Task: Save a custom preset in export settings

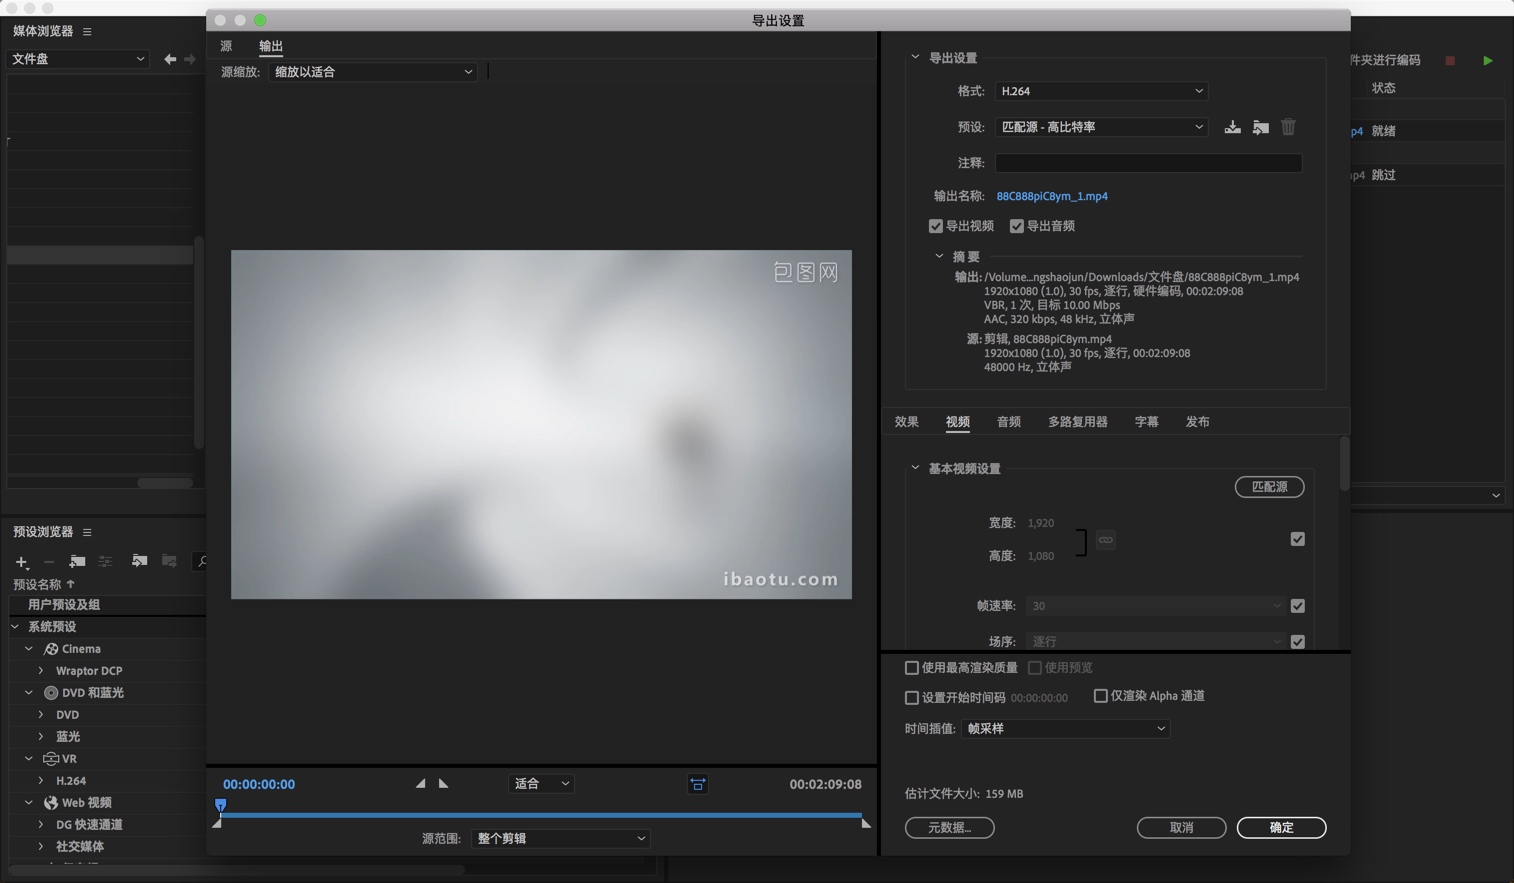Action: (x=1231, y=127)
